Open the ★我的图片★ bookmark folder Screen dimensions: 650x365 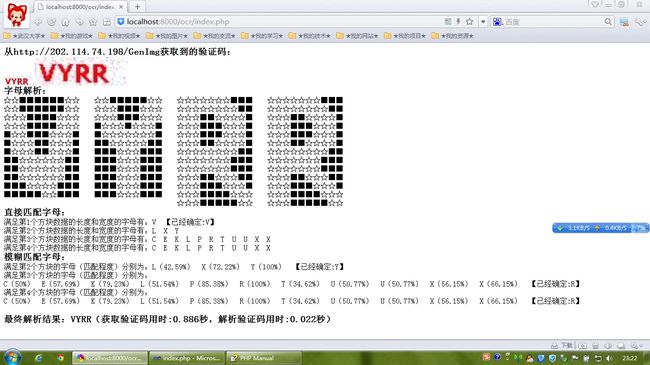click(167, 36)
